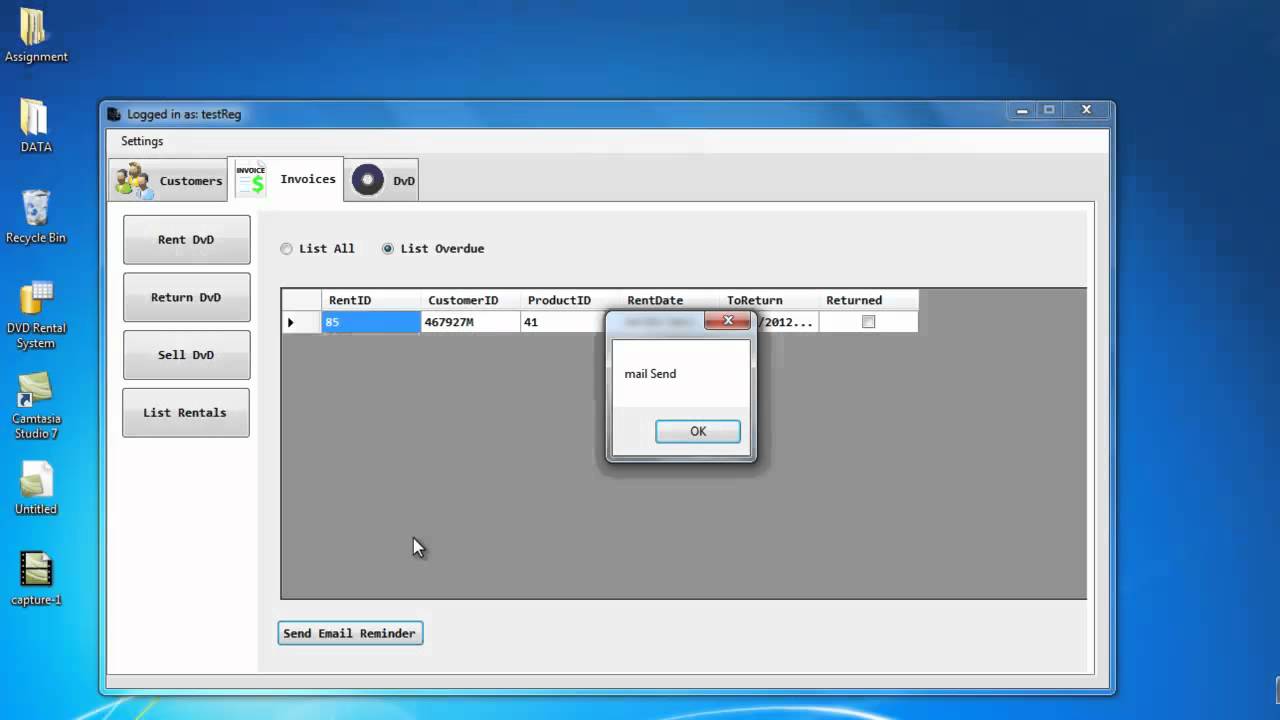Switch to the Invoices tab

(x=286, y=179)
